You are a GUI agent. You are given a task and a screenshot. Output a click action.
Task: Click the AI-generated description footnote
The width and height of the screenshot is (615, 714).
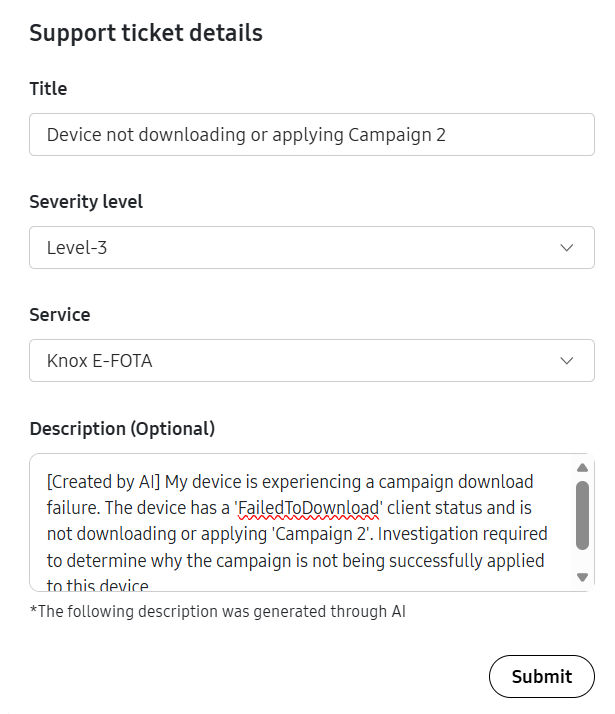click(218, 611)
